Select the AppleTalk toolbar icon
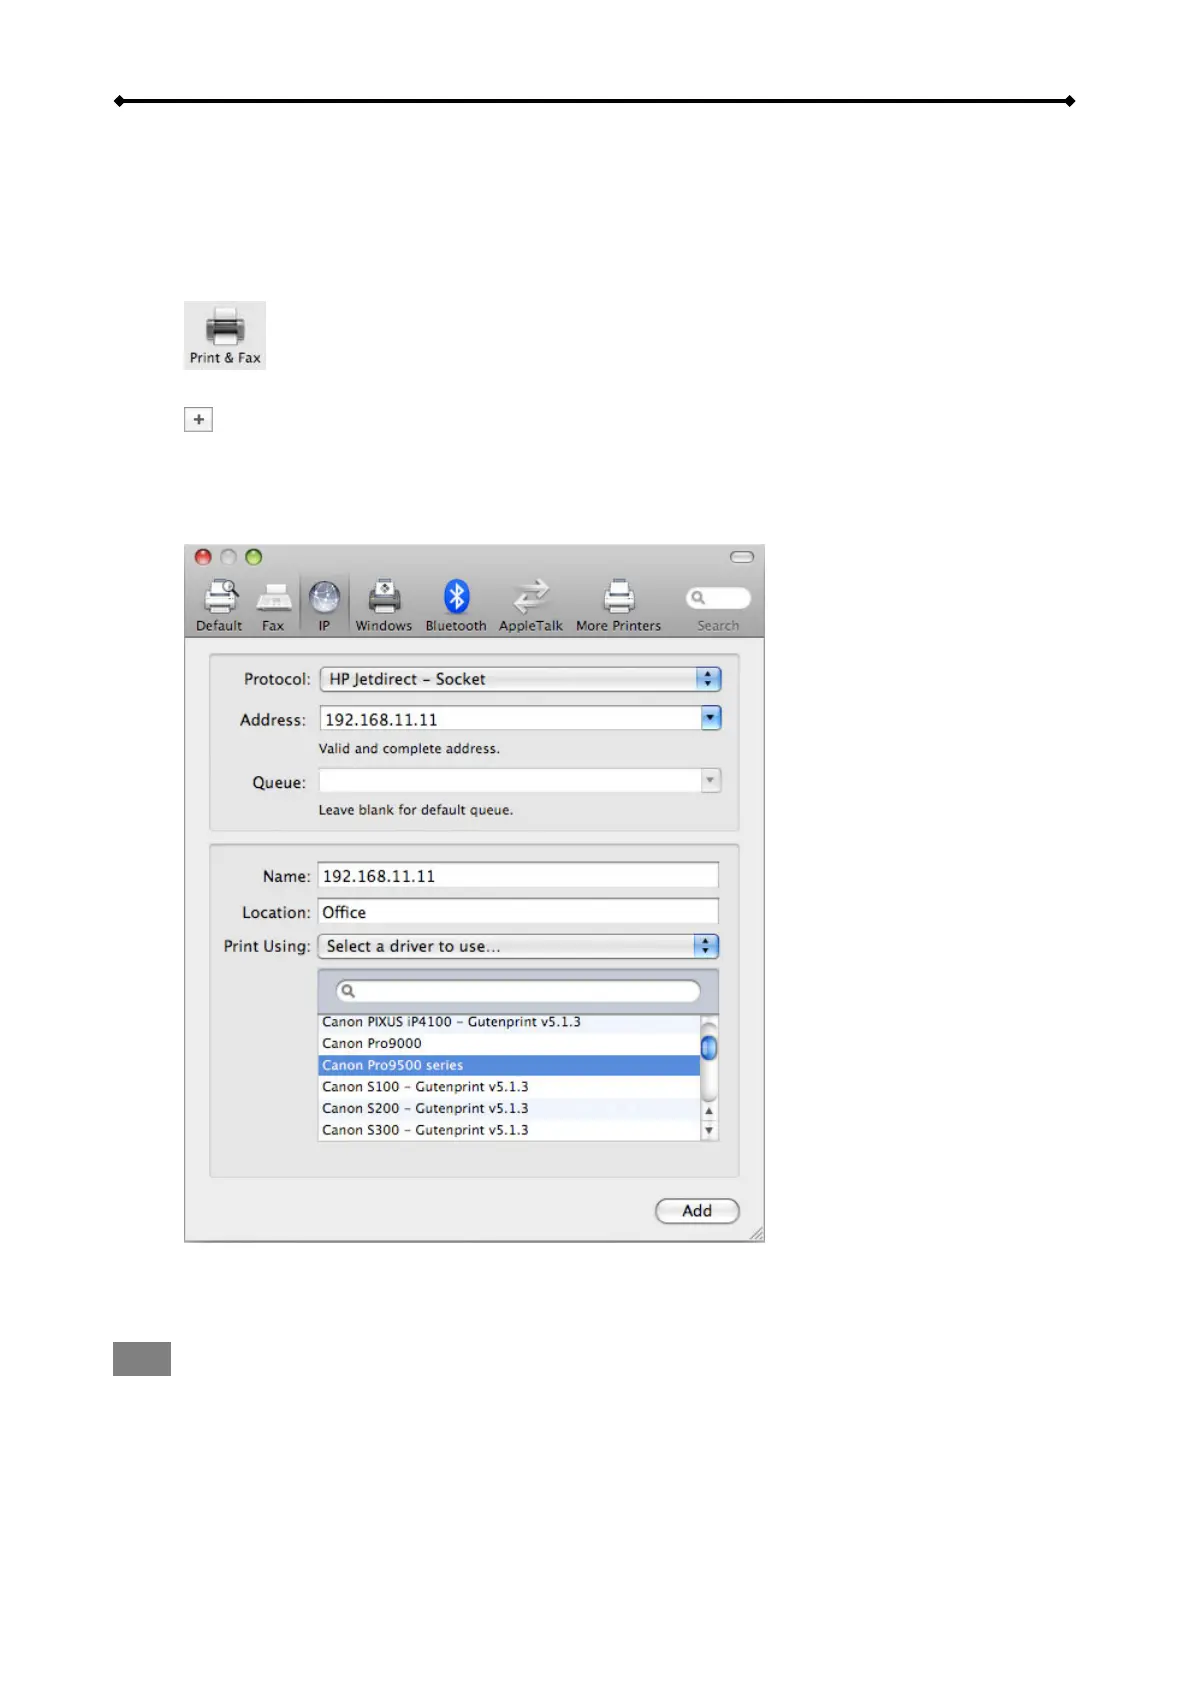 pyautogui.click(x=531, y=606)
